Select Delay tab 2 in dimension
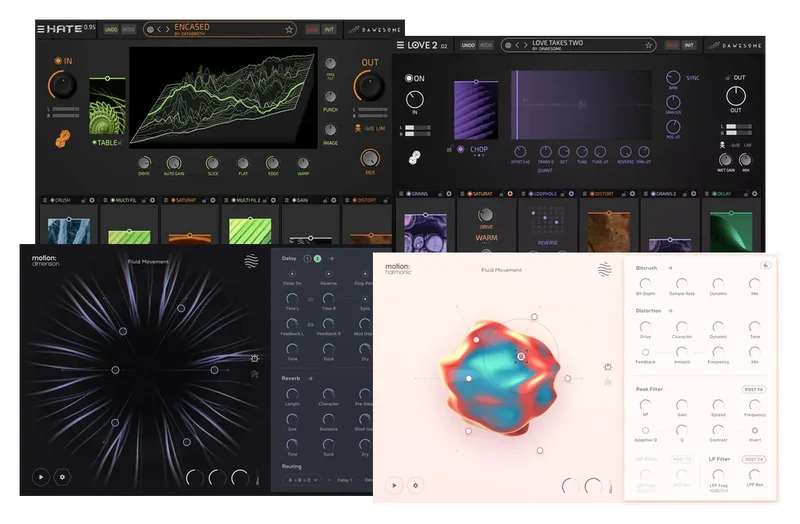Screen dimensions: 800x524 (317, 259)
